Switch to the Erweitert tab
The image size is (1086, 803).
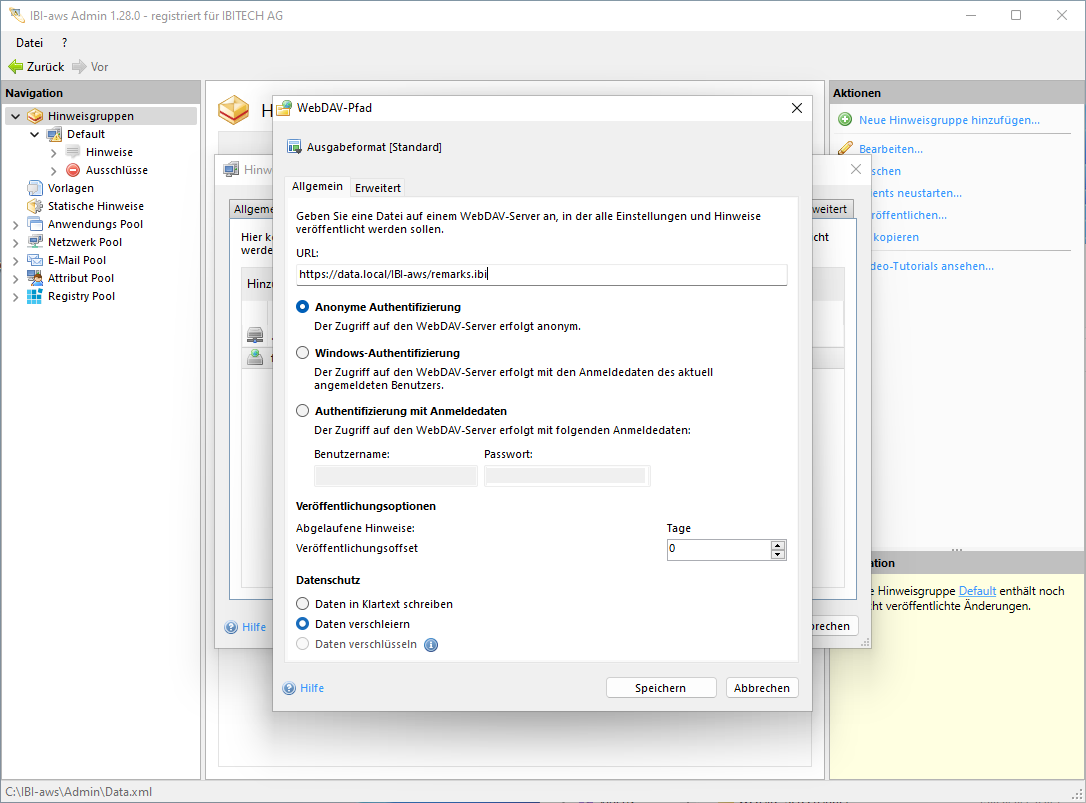[378, 188]
